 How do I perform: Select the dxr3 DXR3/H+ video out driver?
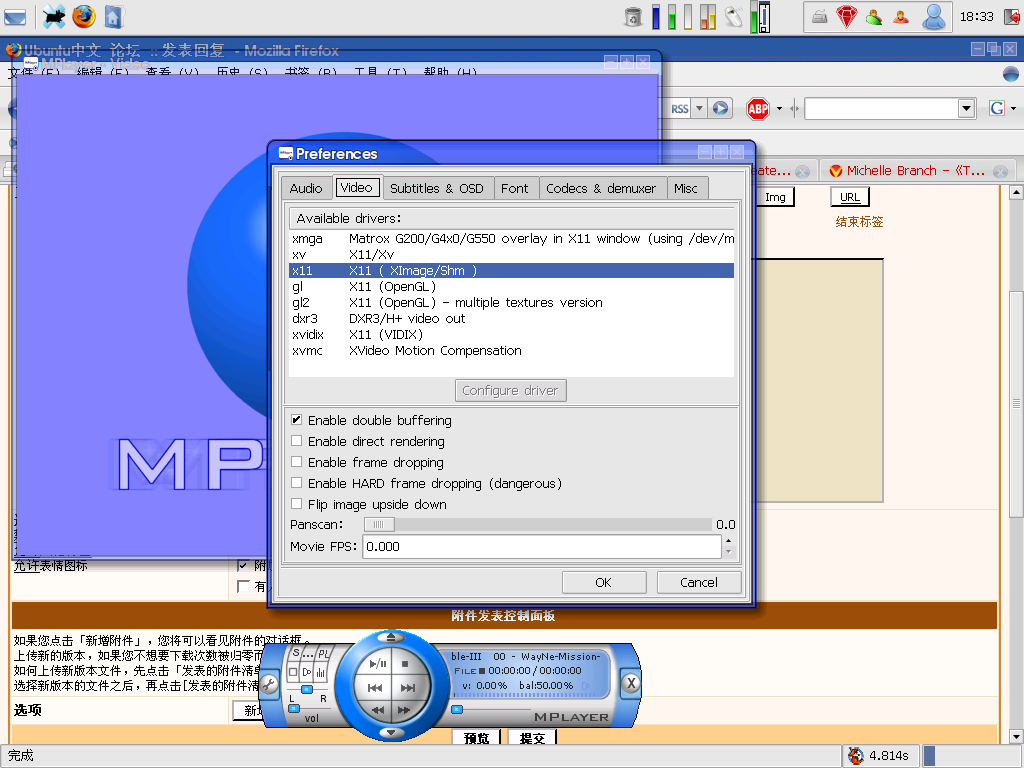click(511, 318)
